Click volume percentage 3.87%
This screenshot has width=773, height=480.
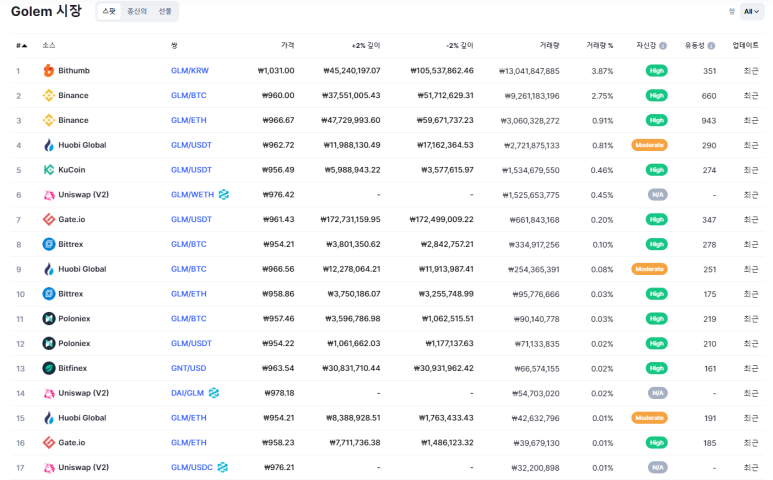click(602, 71)
